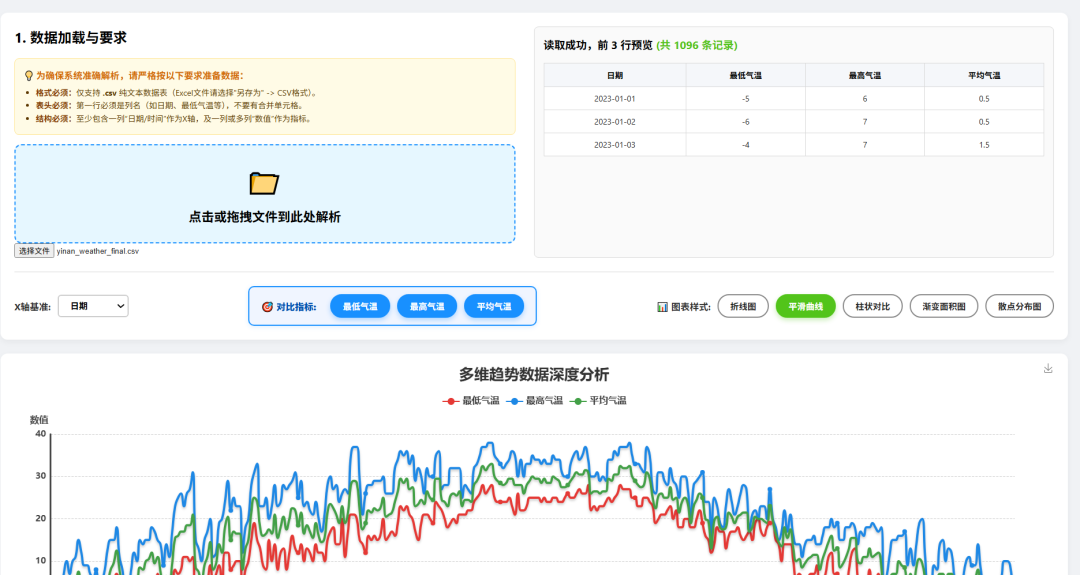The image size is (1080, 575).
Task: Click the lightbulb tip icon
Action: click(x=29, y=76)
